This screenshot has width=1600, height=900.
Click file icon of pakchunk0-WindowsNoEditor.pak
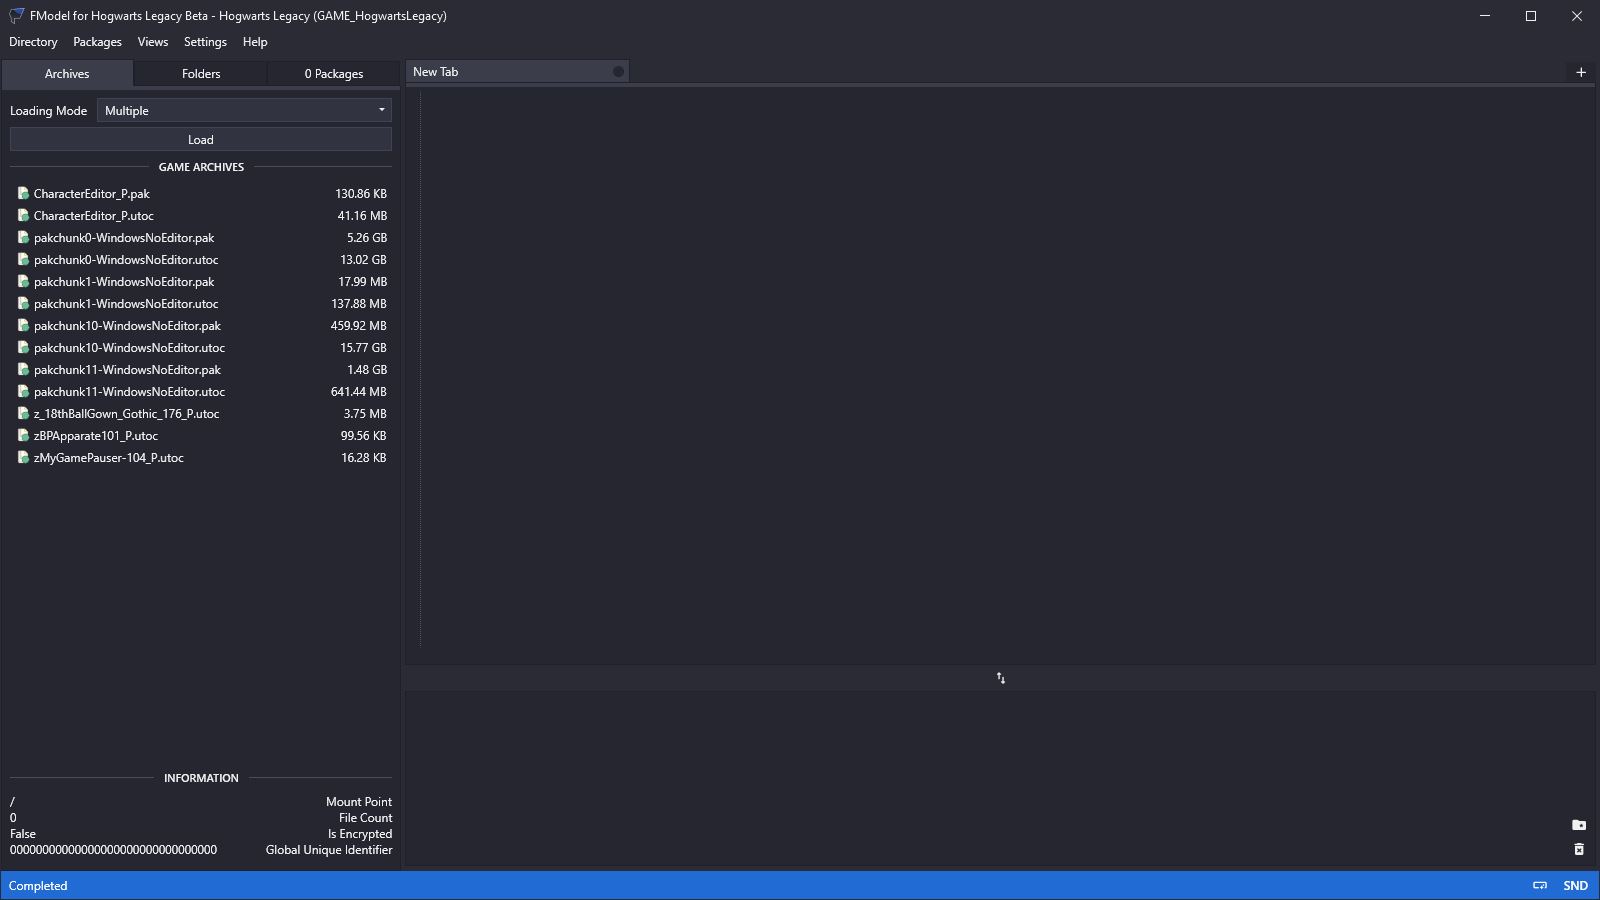point(23,237)
